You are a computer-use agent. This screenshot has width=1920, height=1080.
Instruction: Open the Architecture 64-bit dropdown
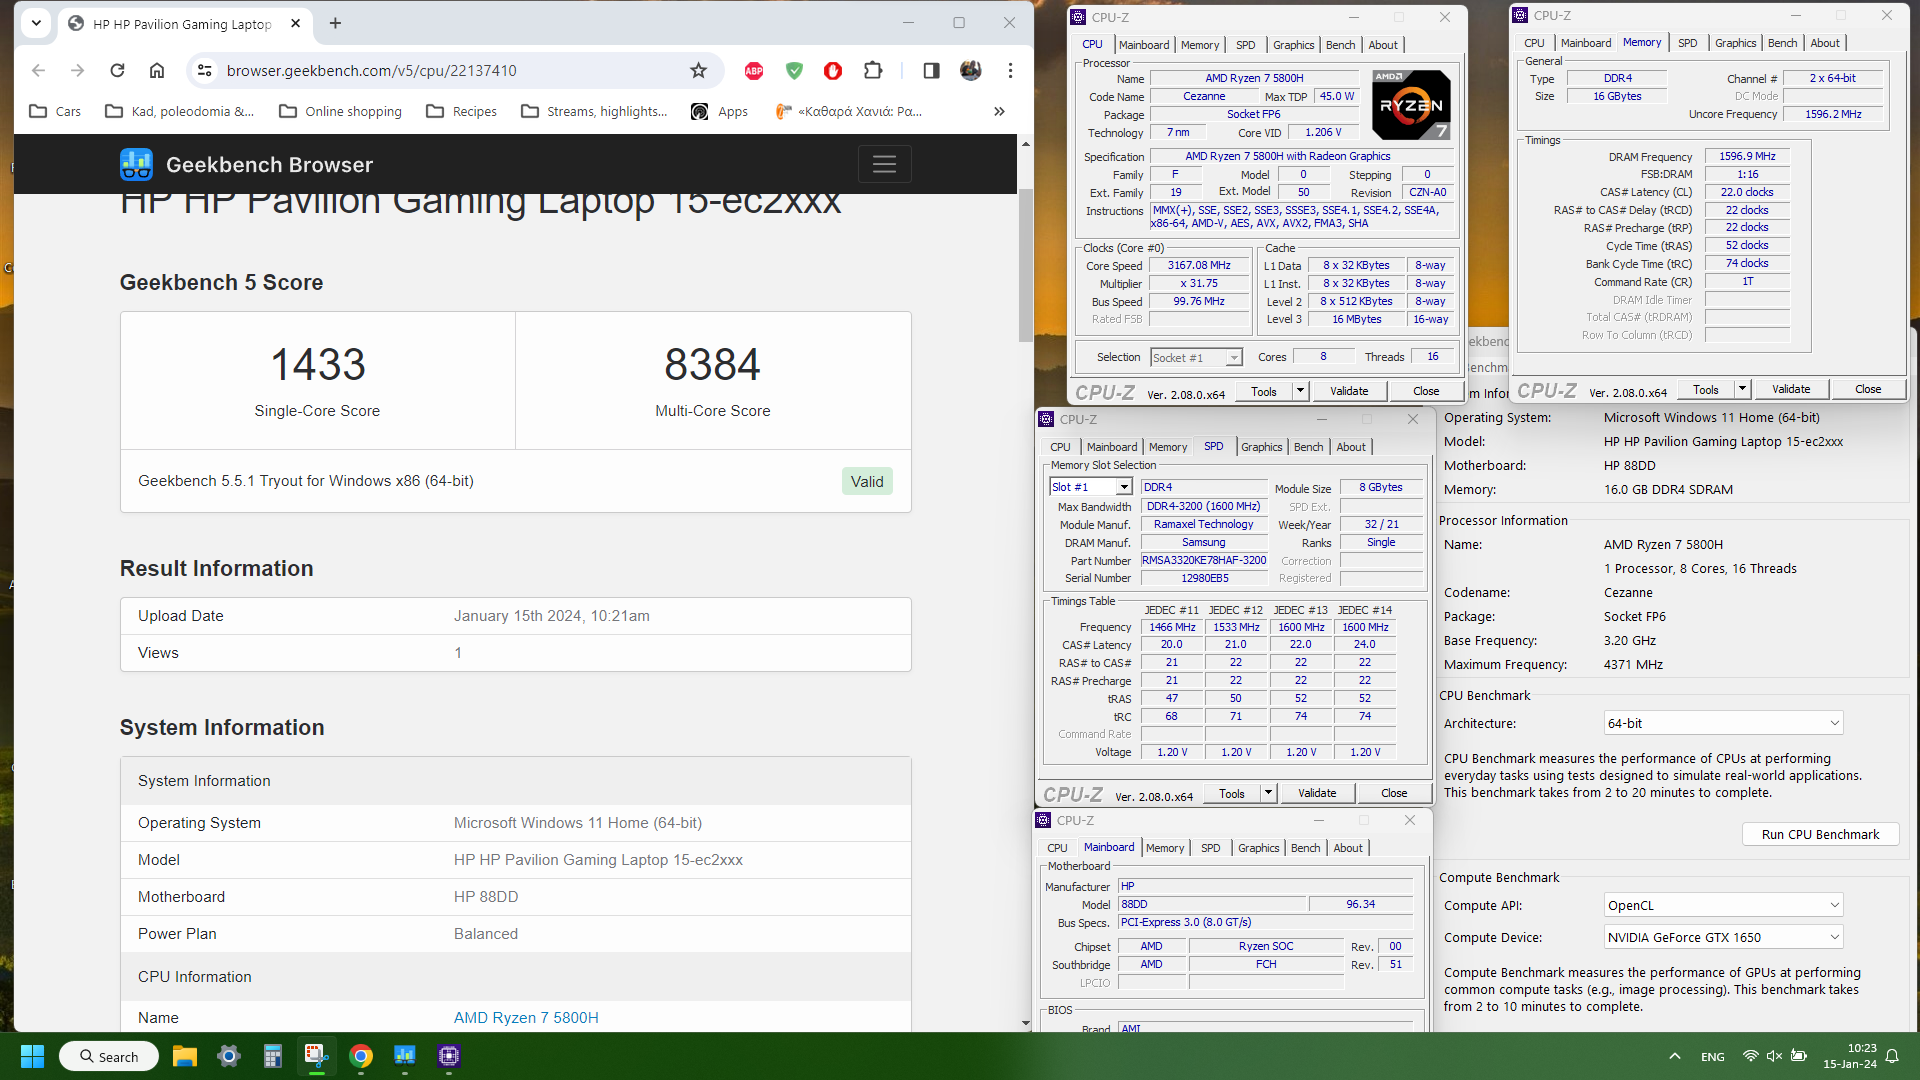(1723, 723)
